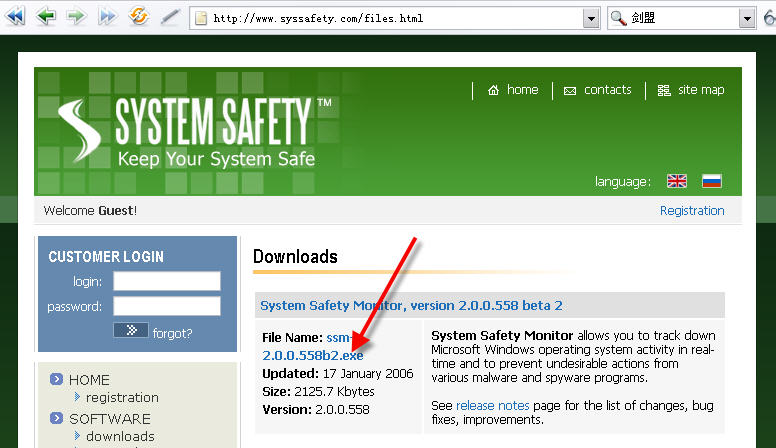
Task: Go forward with the right arrow icon
Action: pos(76,17)
